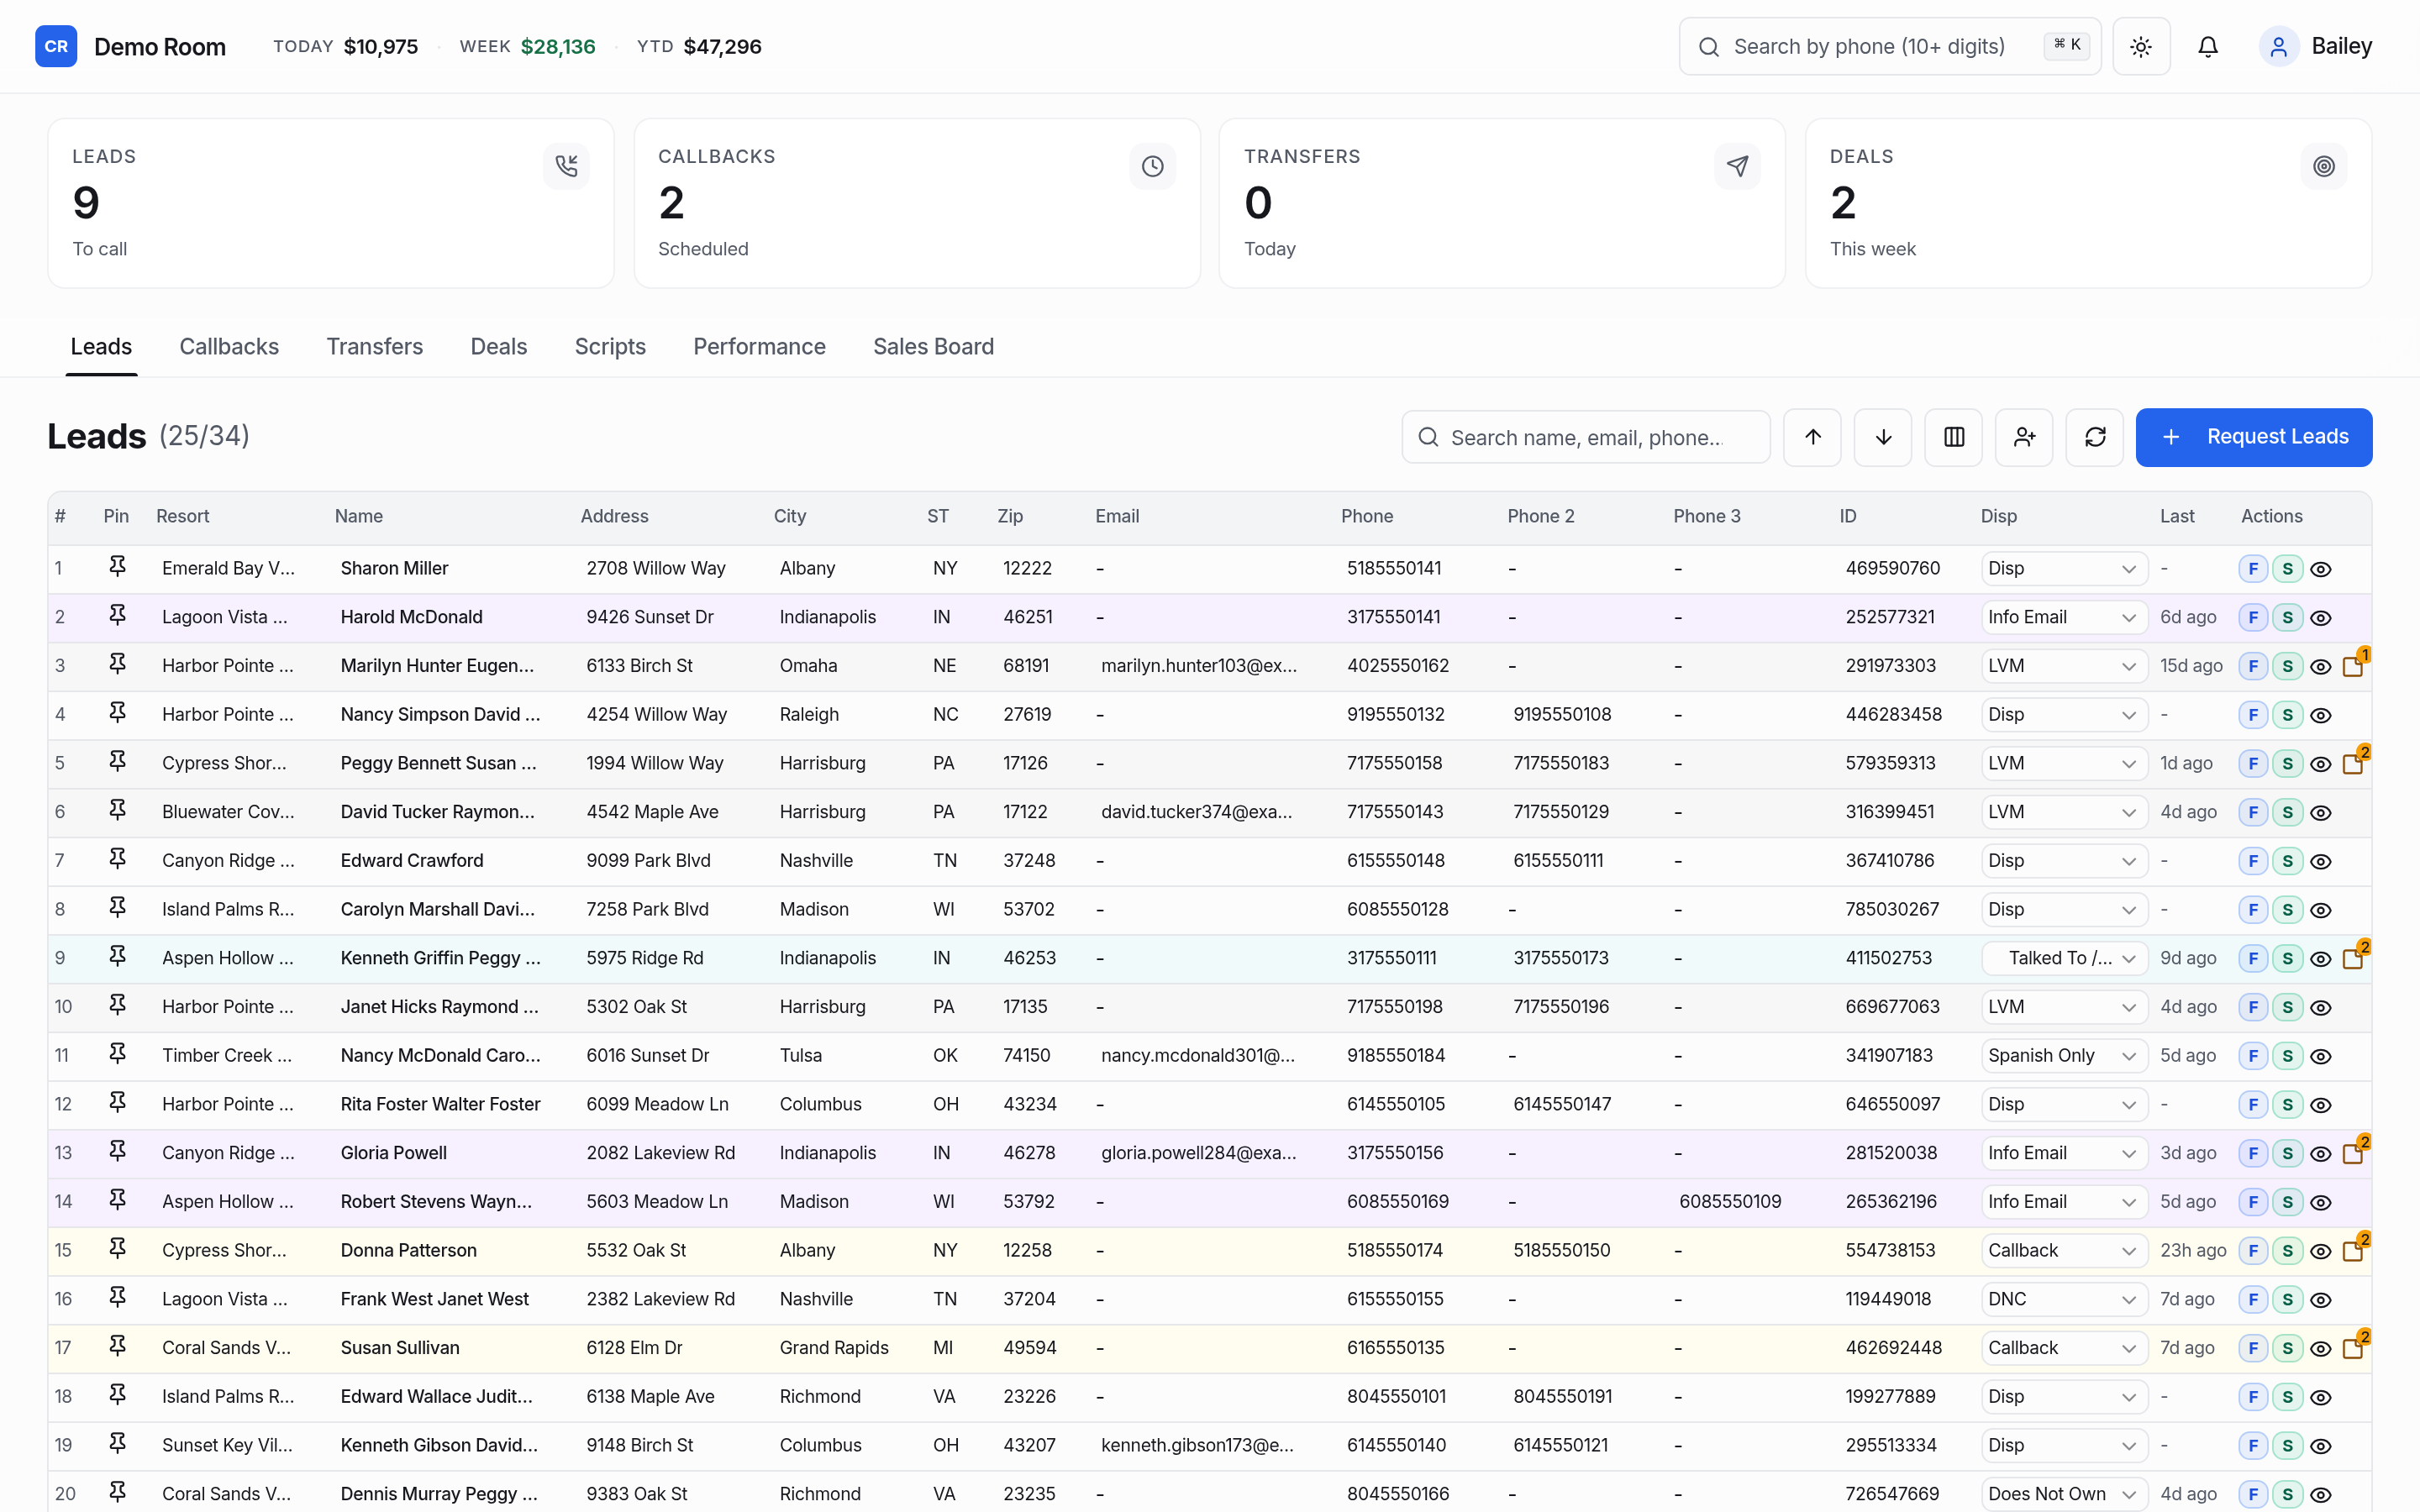Click the target icon on Deals card
Viewport: 2420px width, 1512px height.
tap(2324, 165)
